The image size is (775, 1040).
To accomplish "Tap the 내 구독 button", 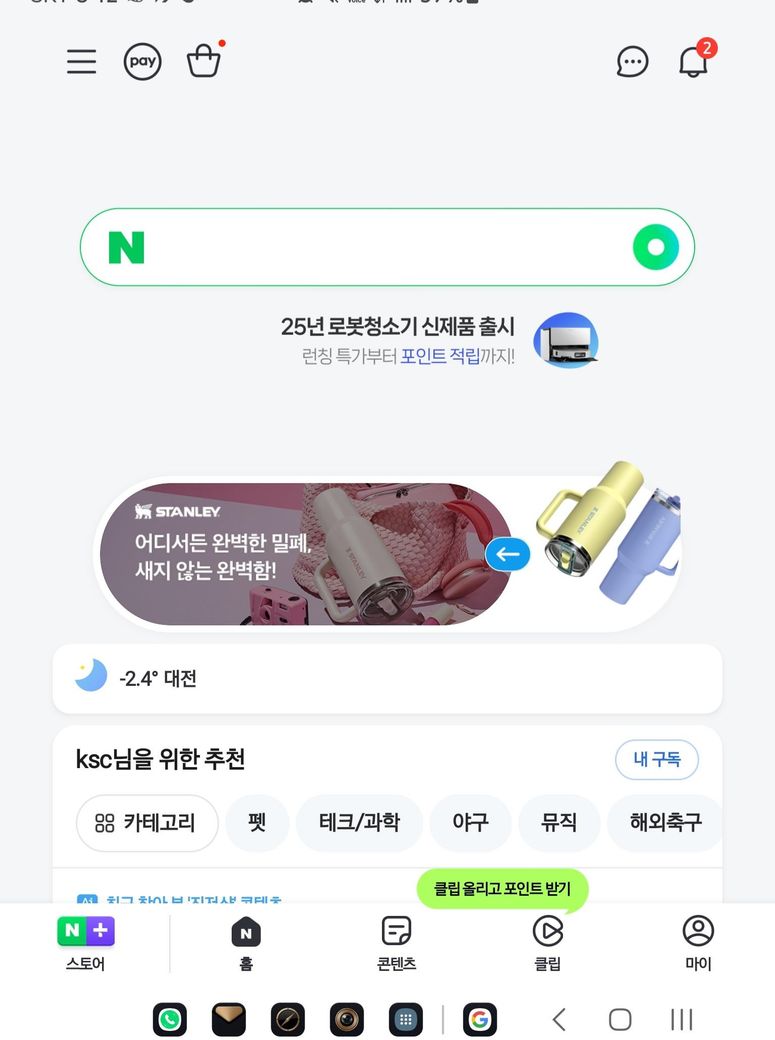I will coord(657,759).
